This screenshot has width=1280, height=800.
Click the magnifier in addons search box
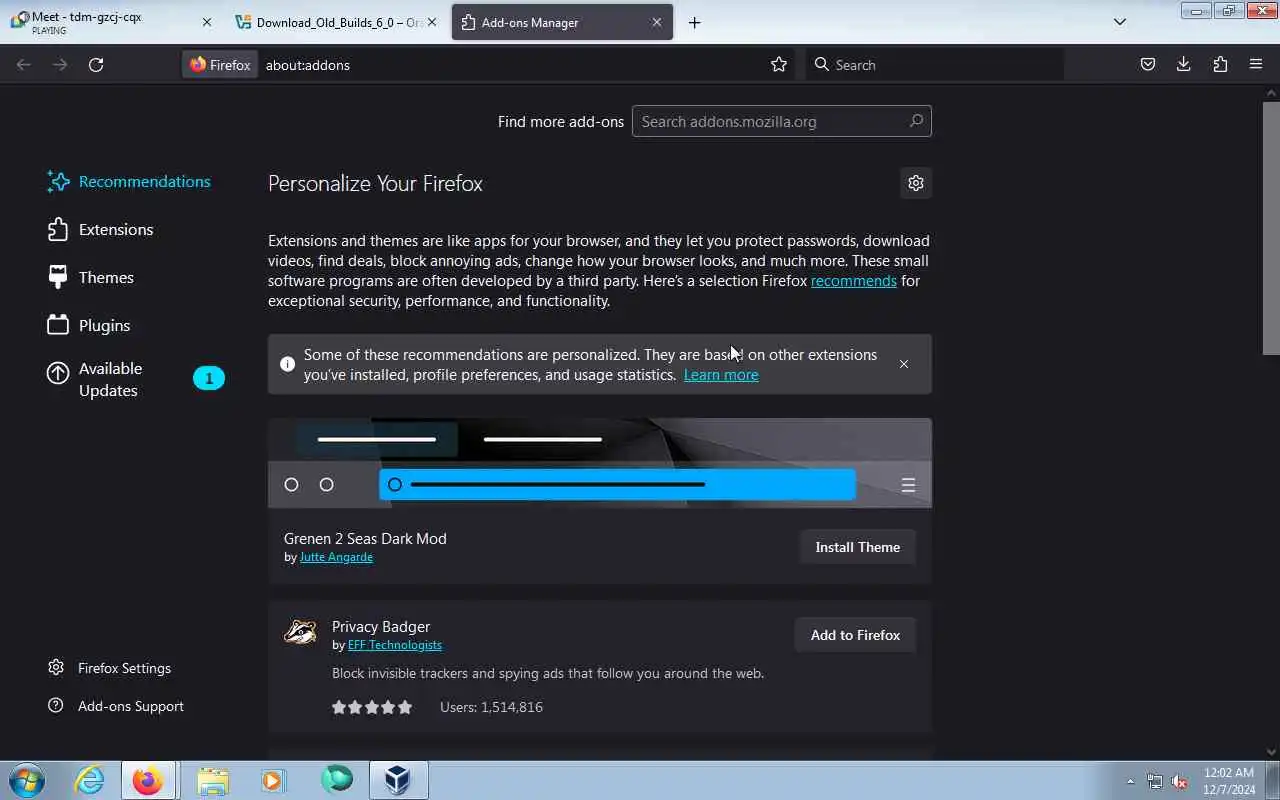[916, 121]
